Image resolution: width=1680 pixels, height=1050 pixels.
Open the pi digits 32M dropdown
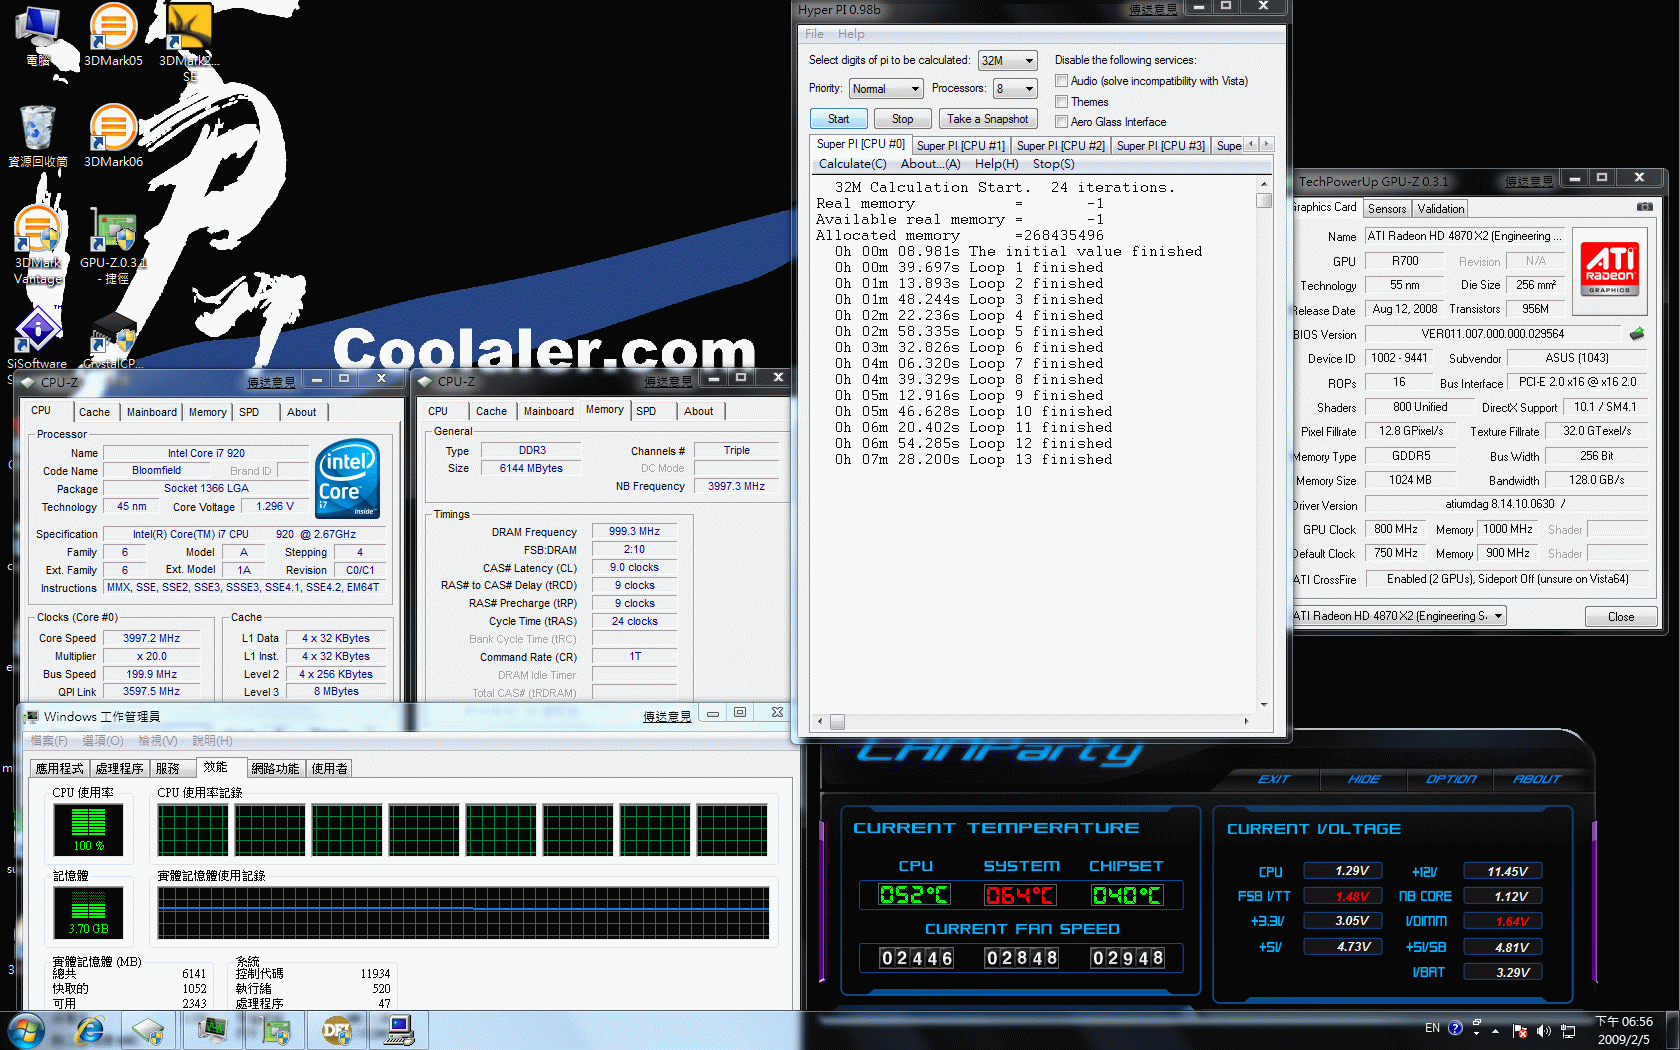click(x=1007, y=60)
